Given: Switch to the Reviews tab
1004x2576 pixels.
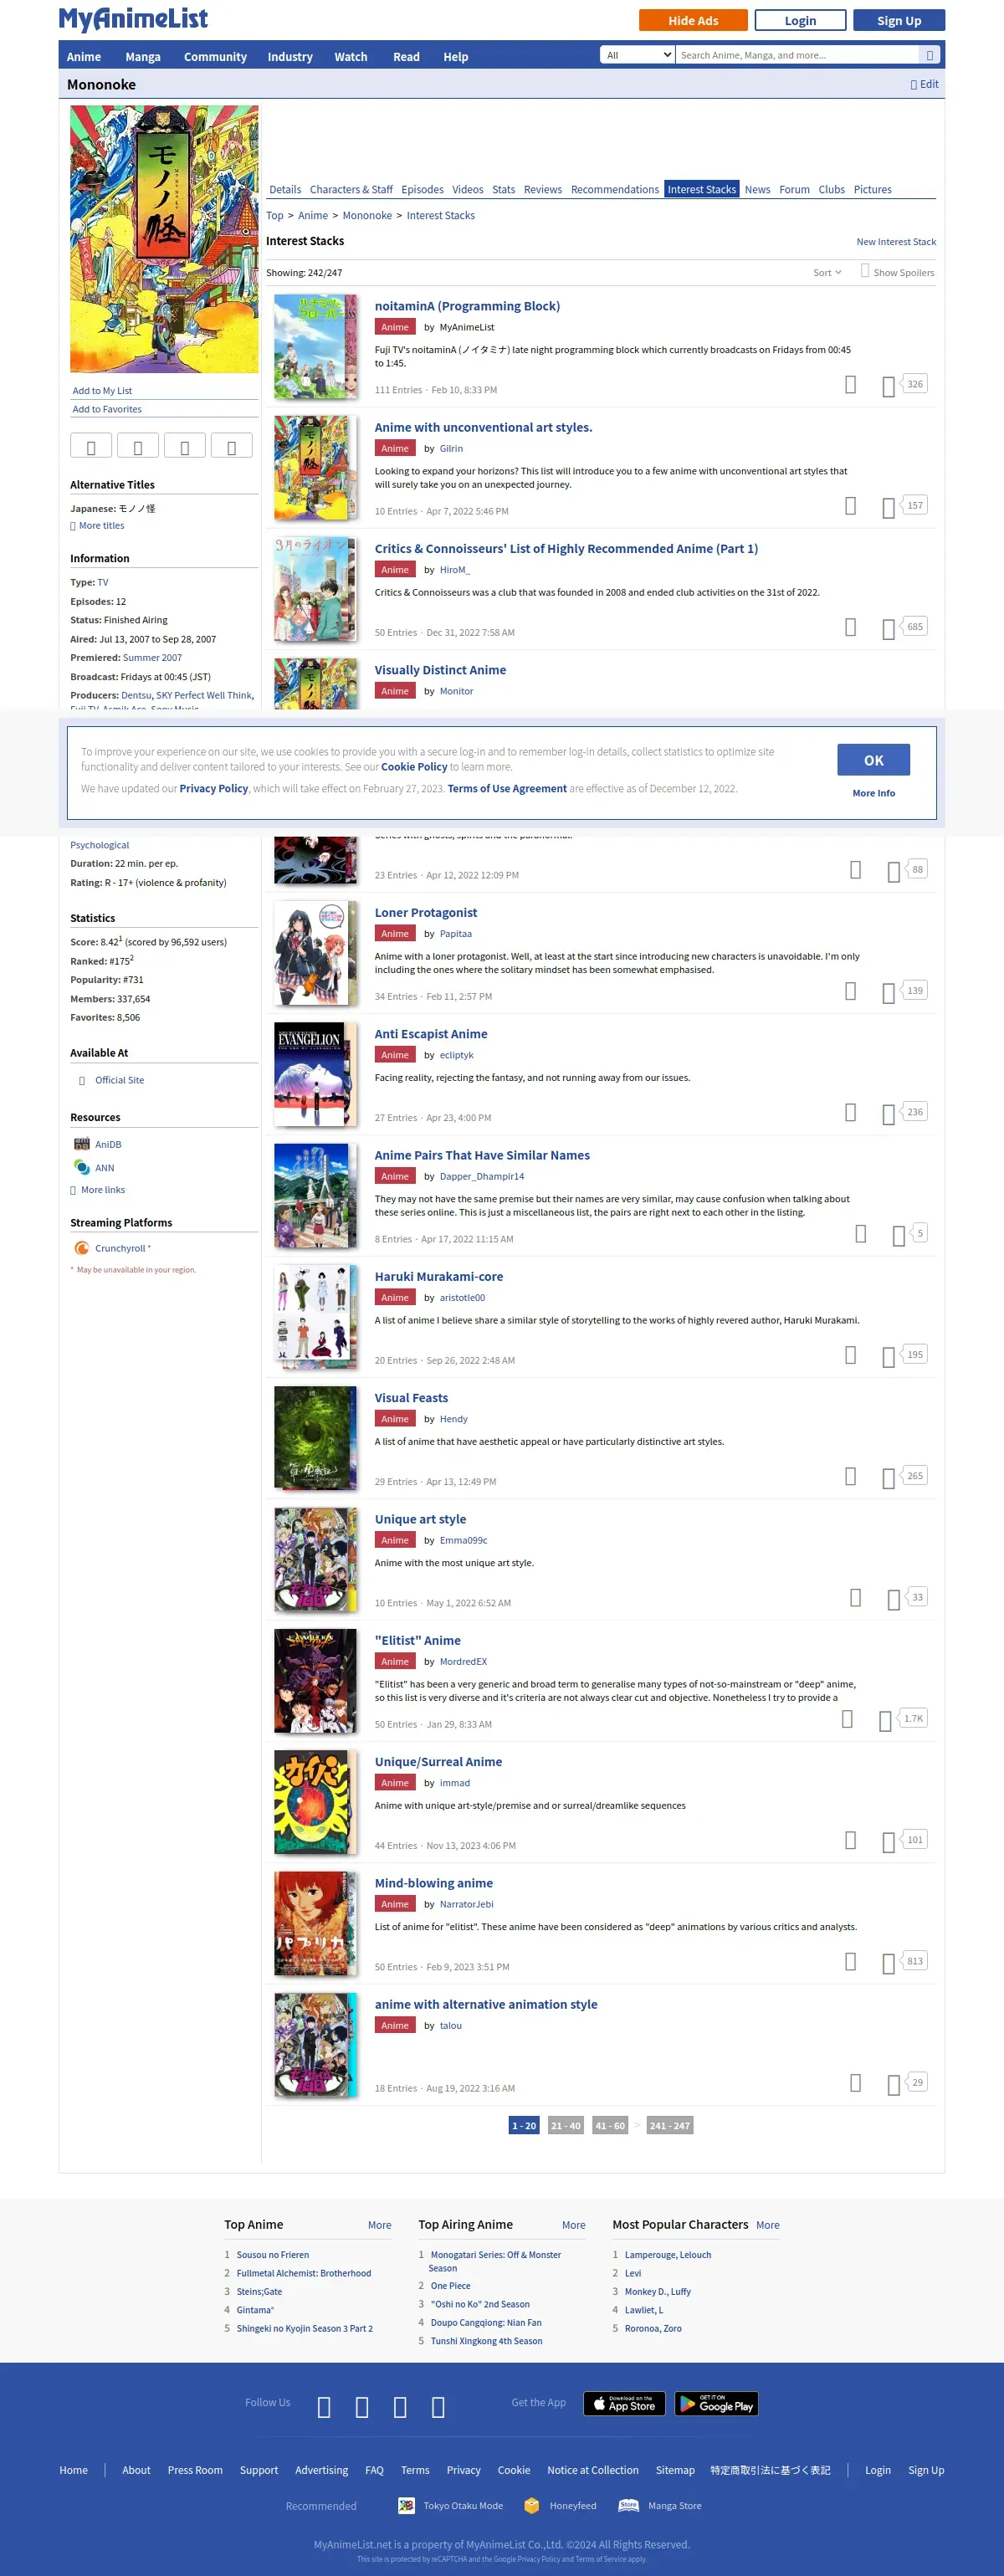Looking at the screenshot, I should (543, 189).
